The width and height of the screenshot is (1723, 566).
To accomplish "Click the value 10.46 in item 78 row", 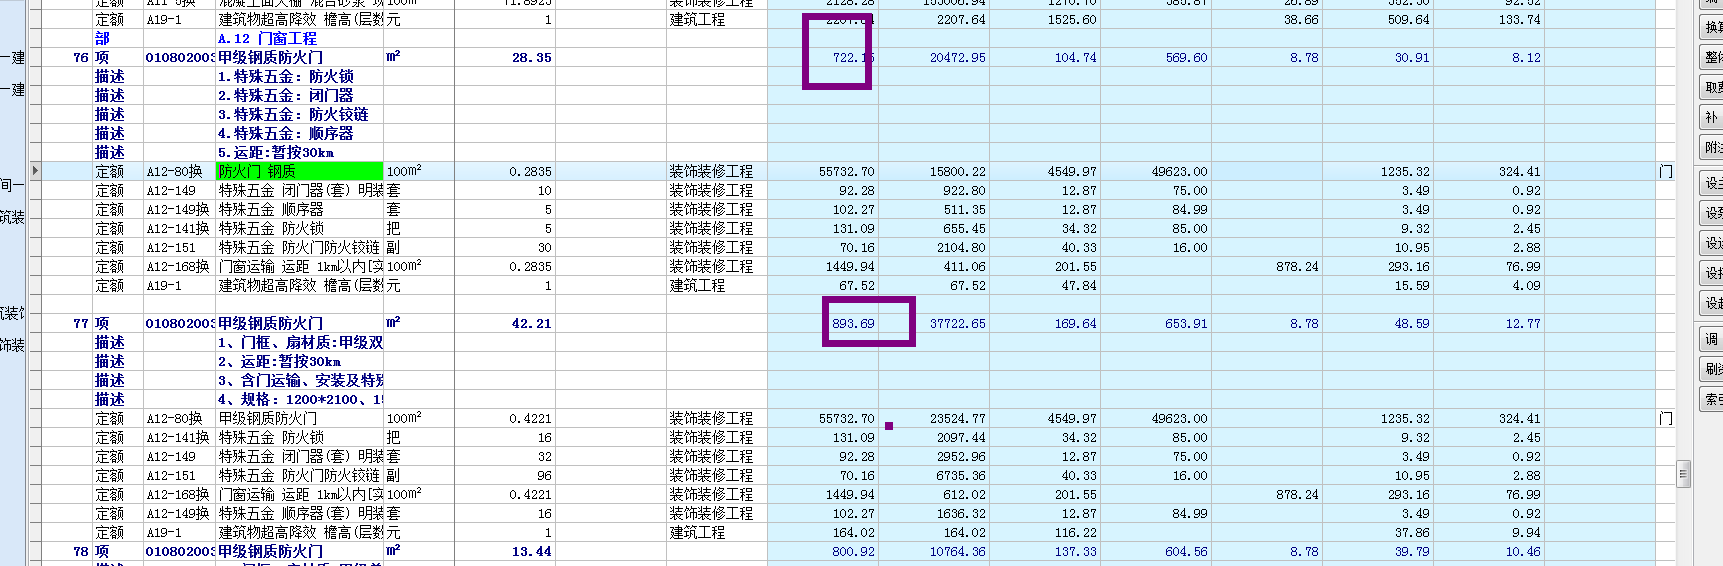I will coord(1523,551).
